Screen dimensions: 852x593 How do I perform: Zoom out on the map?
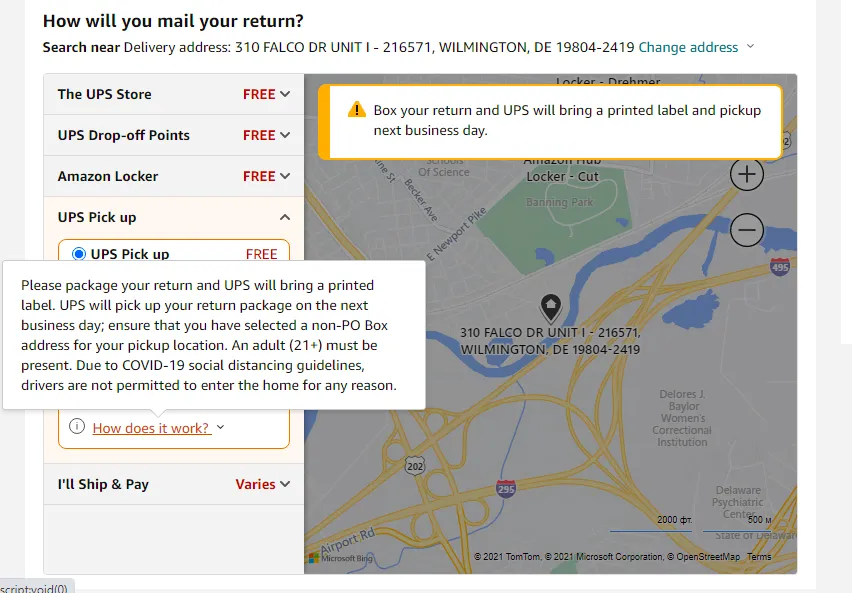746,231
